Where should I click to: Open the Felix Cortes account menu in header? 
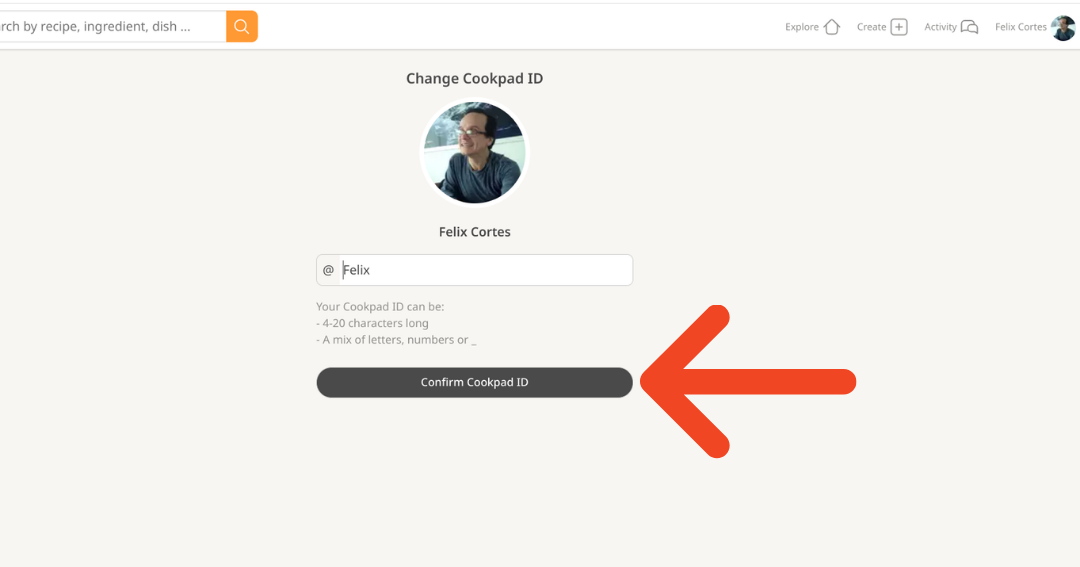click(1021, 27)
